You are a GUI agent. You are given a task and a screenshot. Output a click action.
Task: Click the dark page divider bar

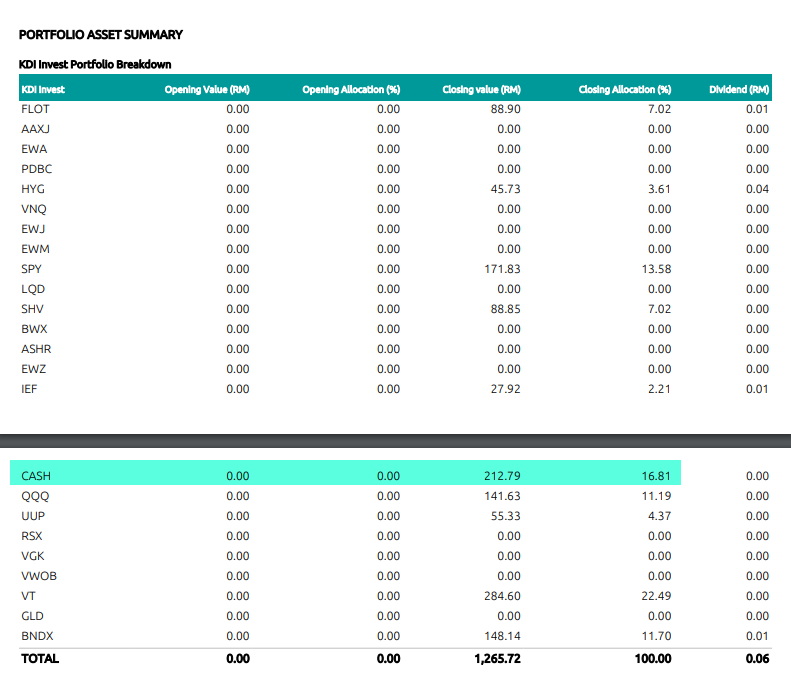[396, 441]
